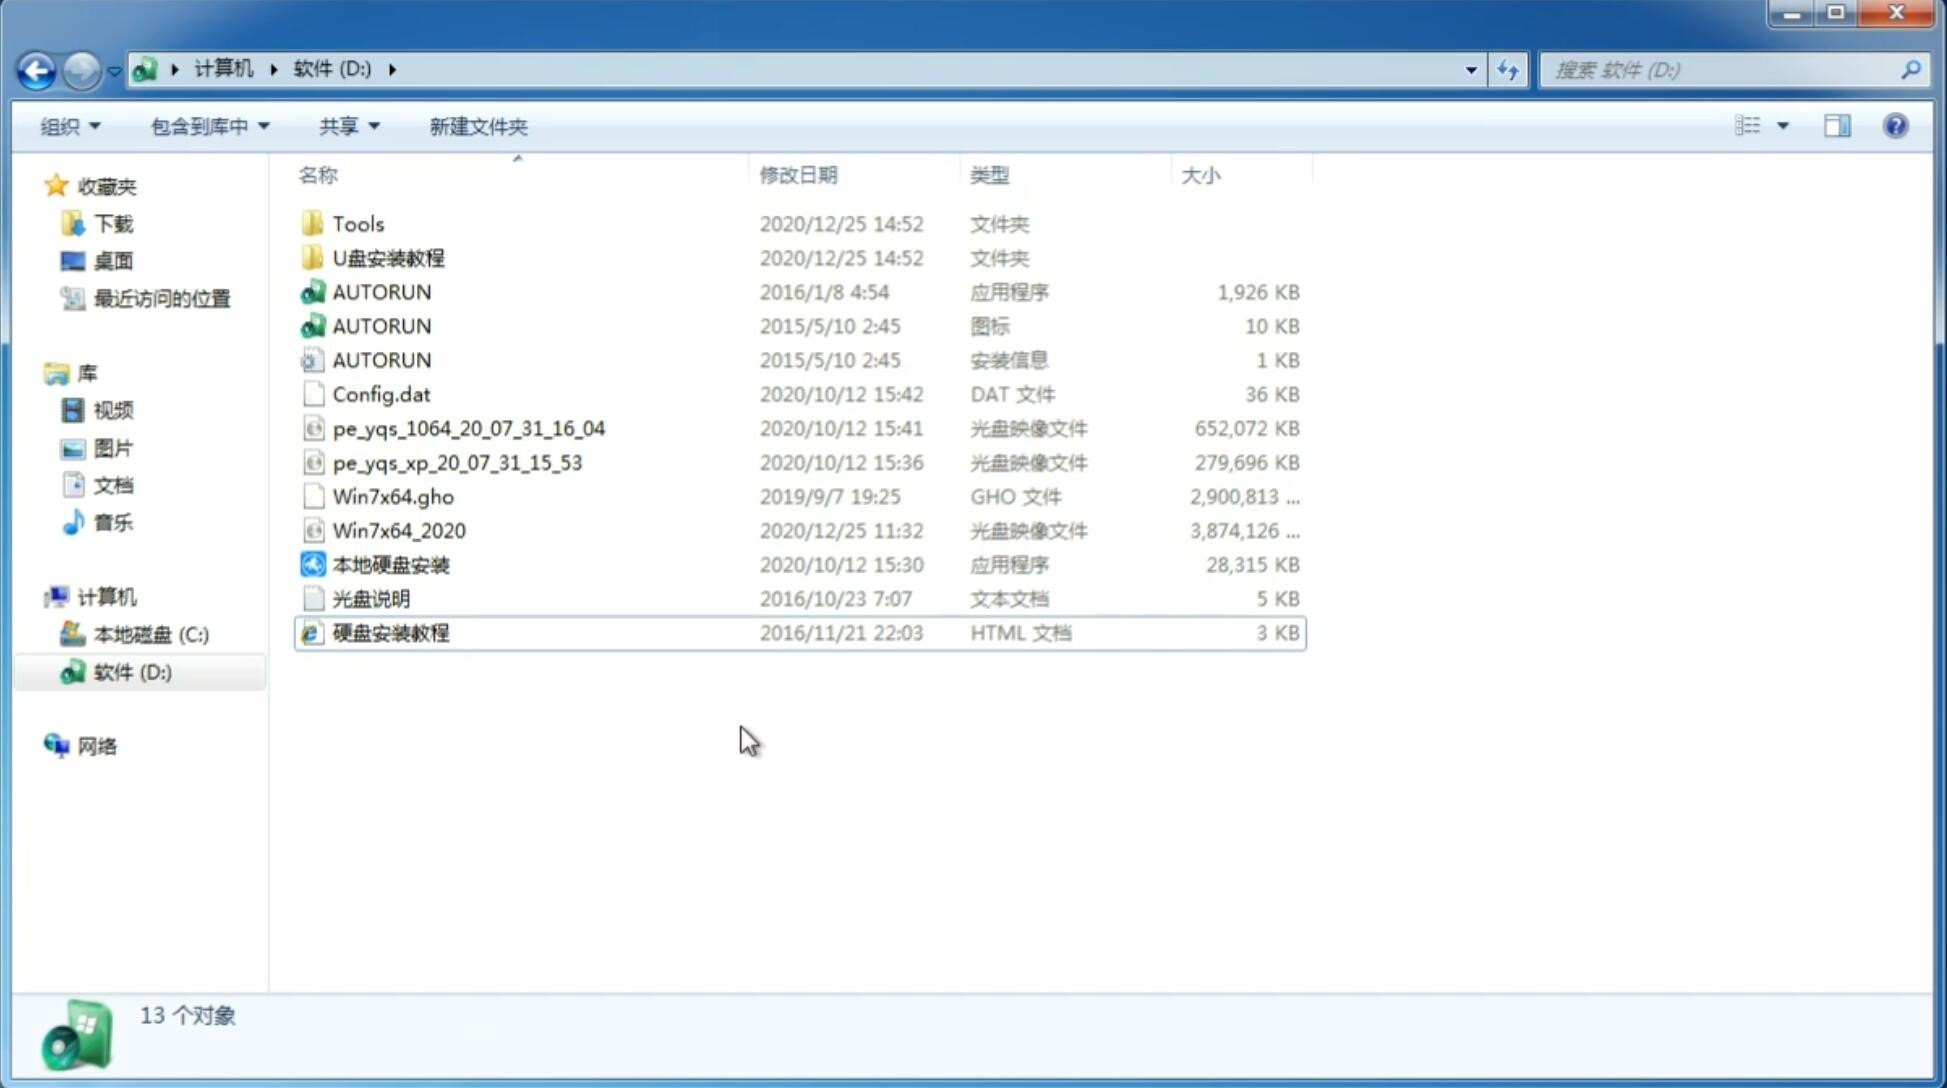Open 光盘说明 text document

pos(370,597)
